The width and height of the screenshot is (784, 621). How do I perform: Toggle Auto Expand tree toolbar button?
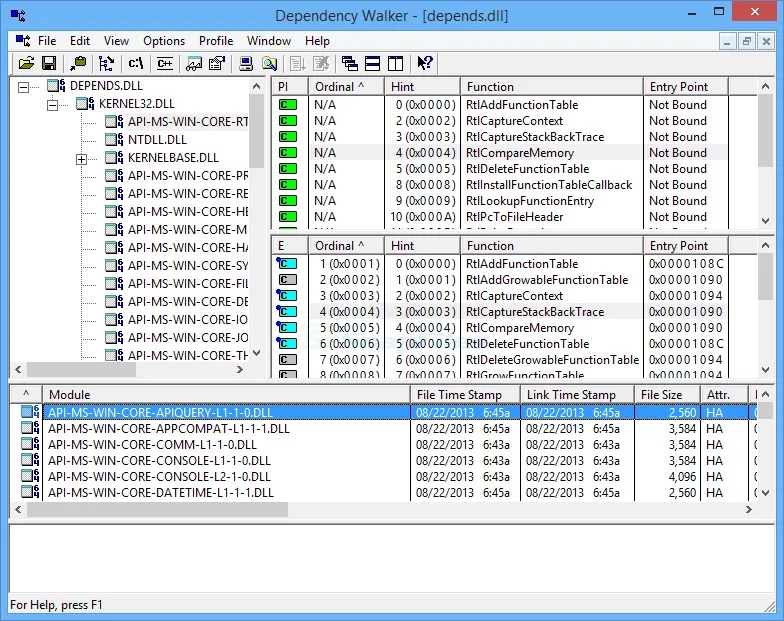[106, 64]
